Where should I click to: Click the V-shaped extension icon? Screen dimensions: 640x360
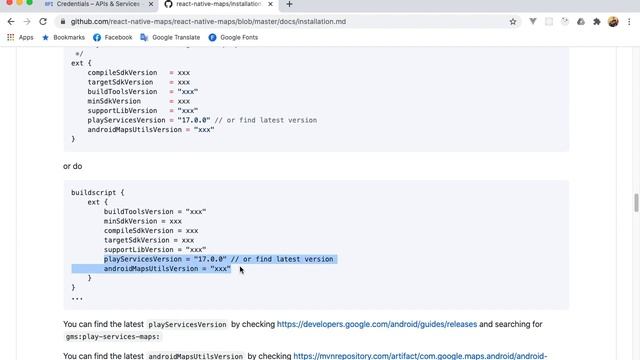pyautogui.click(x=533, y=22)
